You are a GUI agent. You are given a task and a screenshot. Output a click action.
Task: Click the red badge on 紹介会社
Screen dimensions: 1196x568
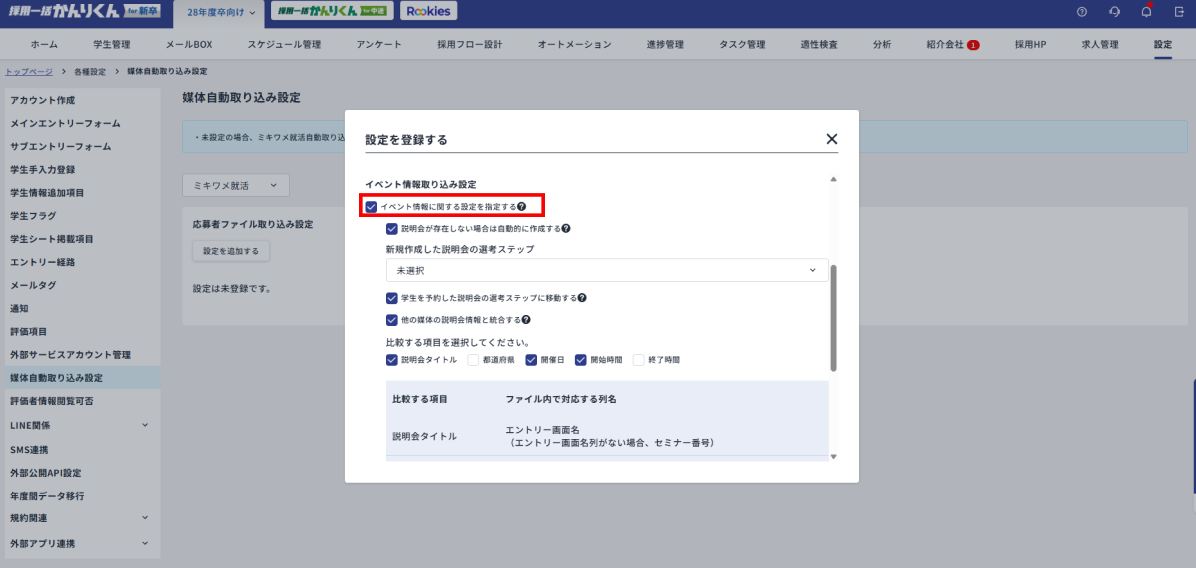coord(973,45)
